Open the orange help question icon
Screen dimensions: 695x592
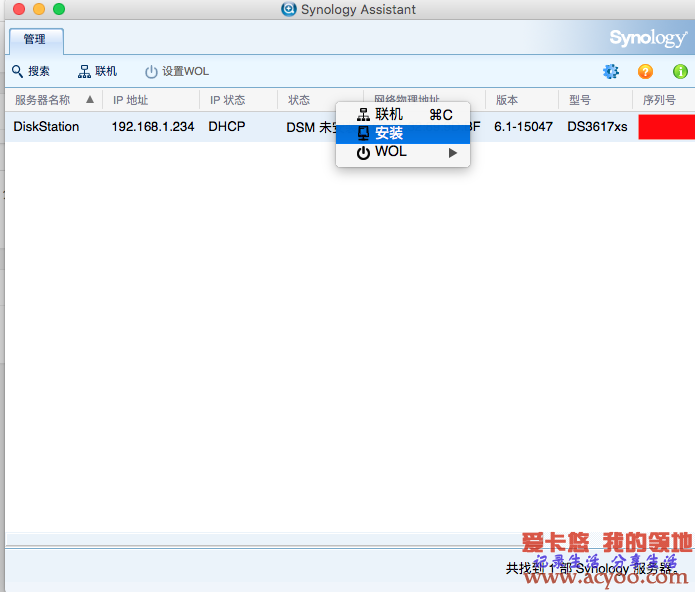pyautogui.click(x=645, y=71)
